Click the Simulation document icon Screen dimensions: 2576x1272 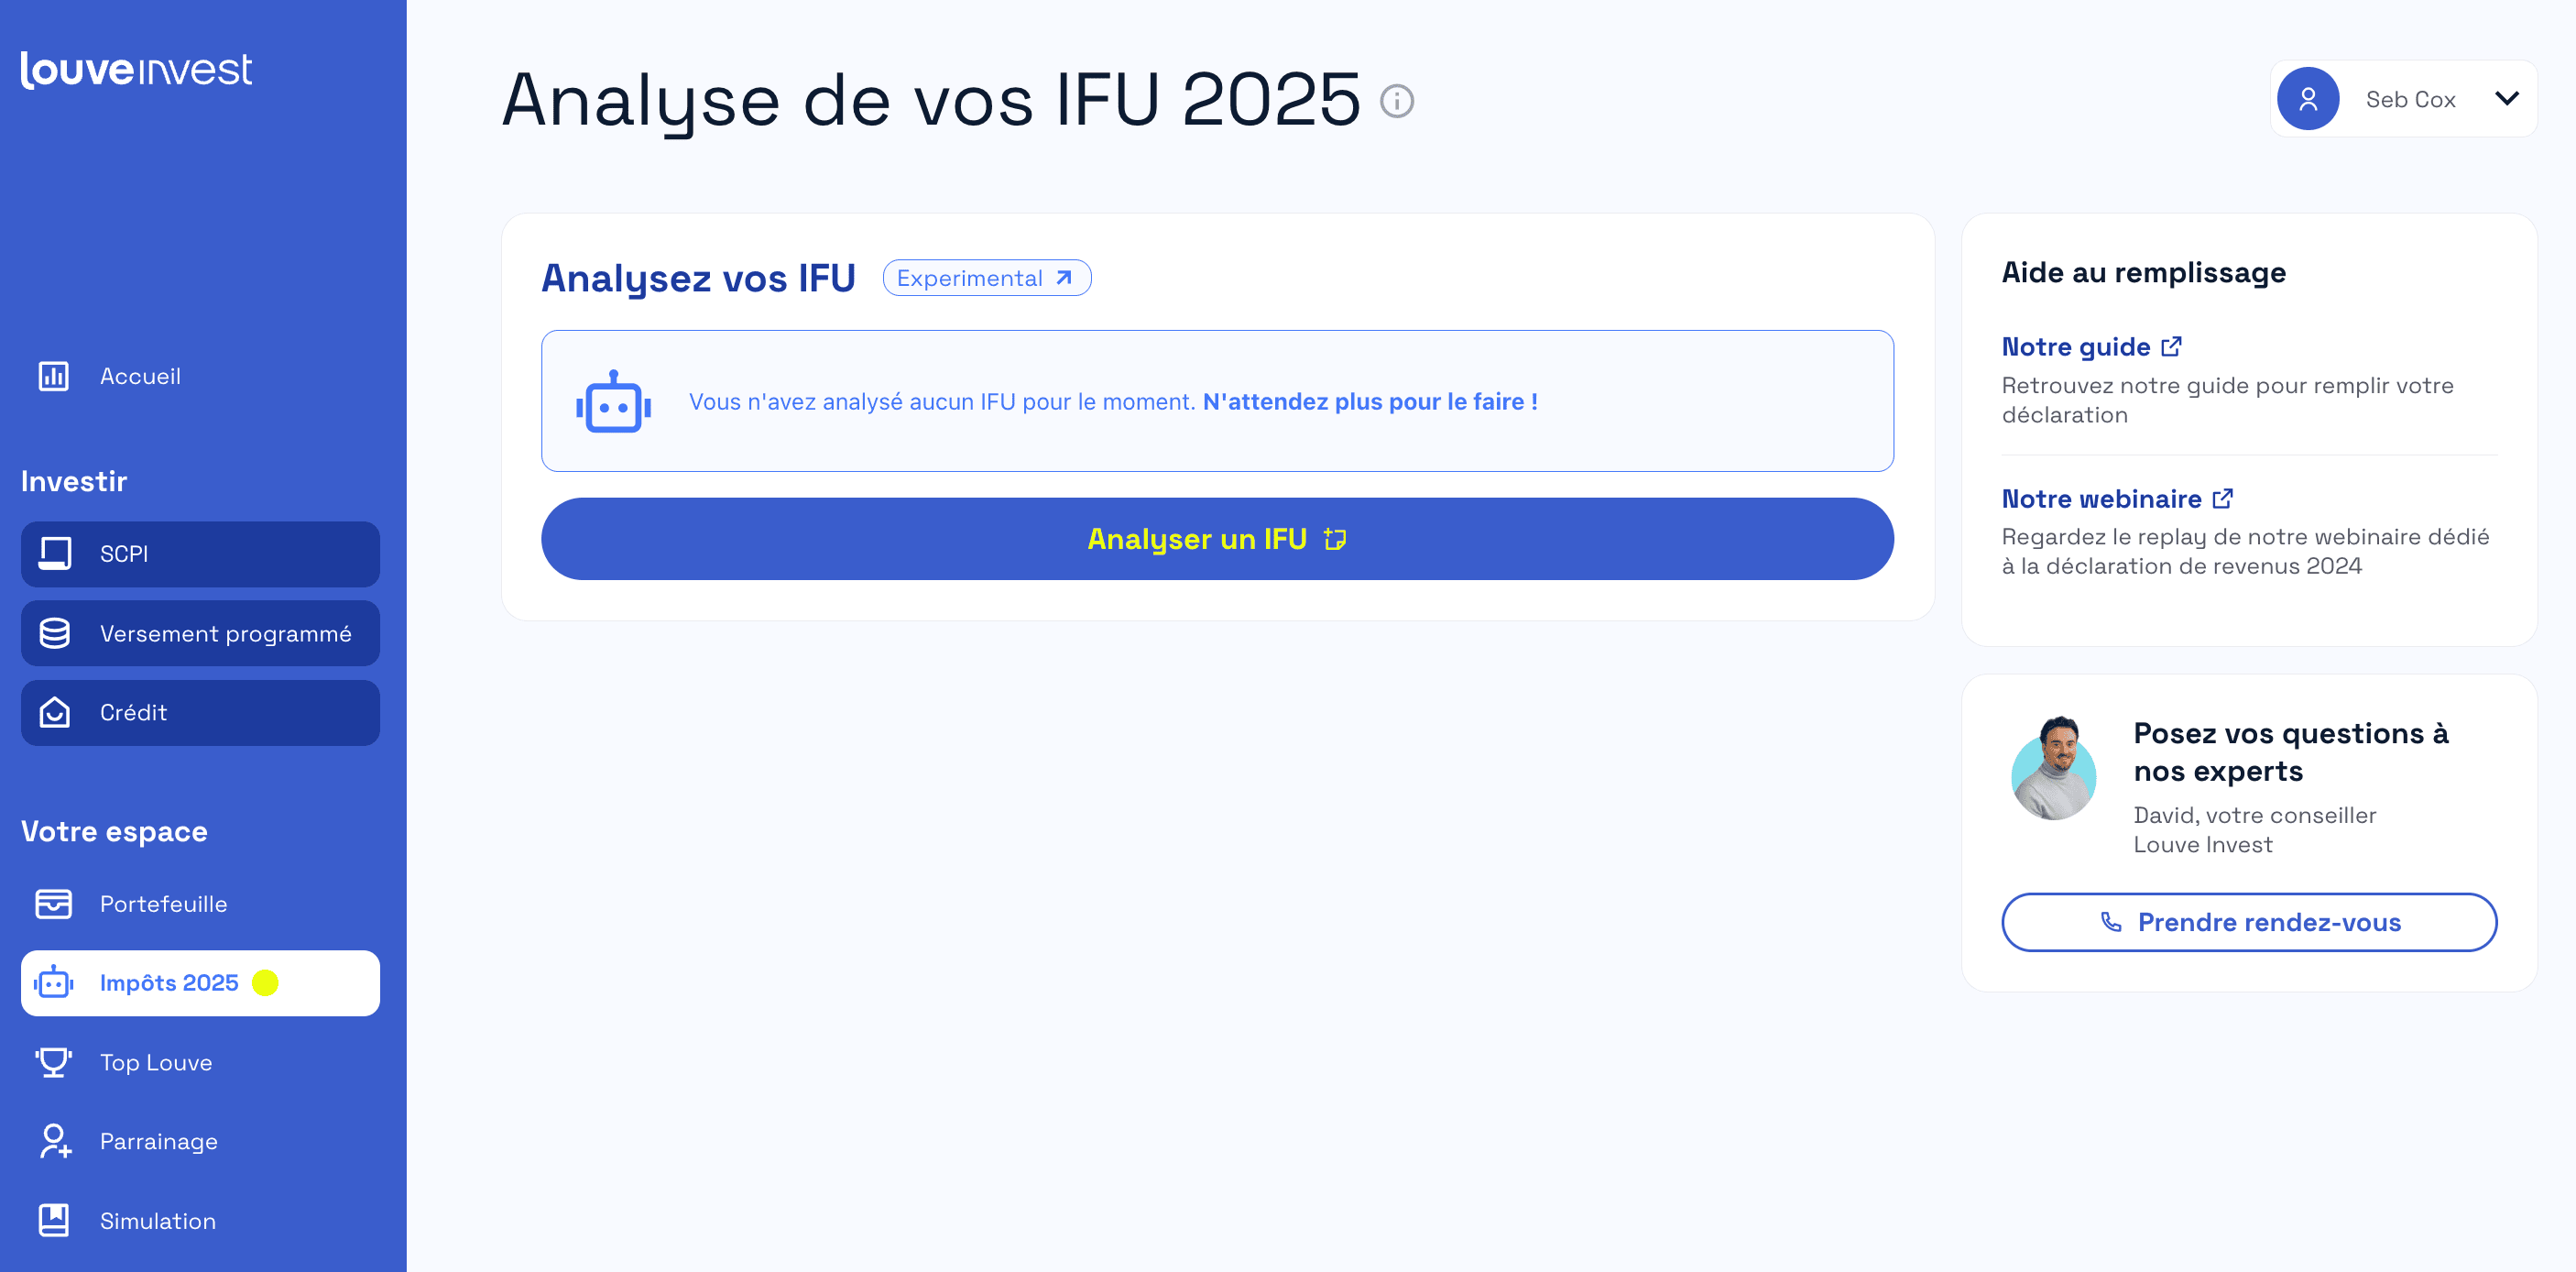click(x=55, y=1219)
